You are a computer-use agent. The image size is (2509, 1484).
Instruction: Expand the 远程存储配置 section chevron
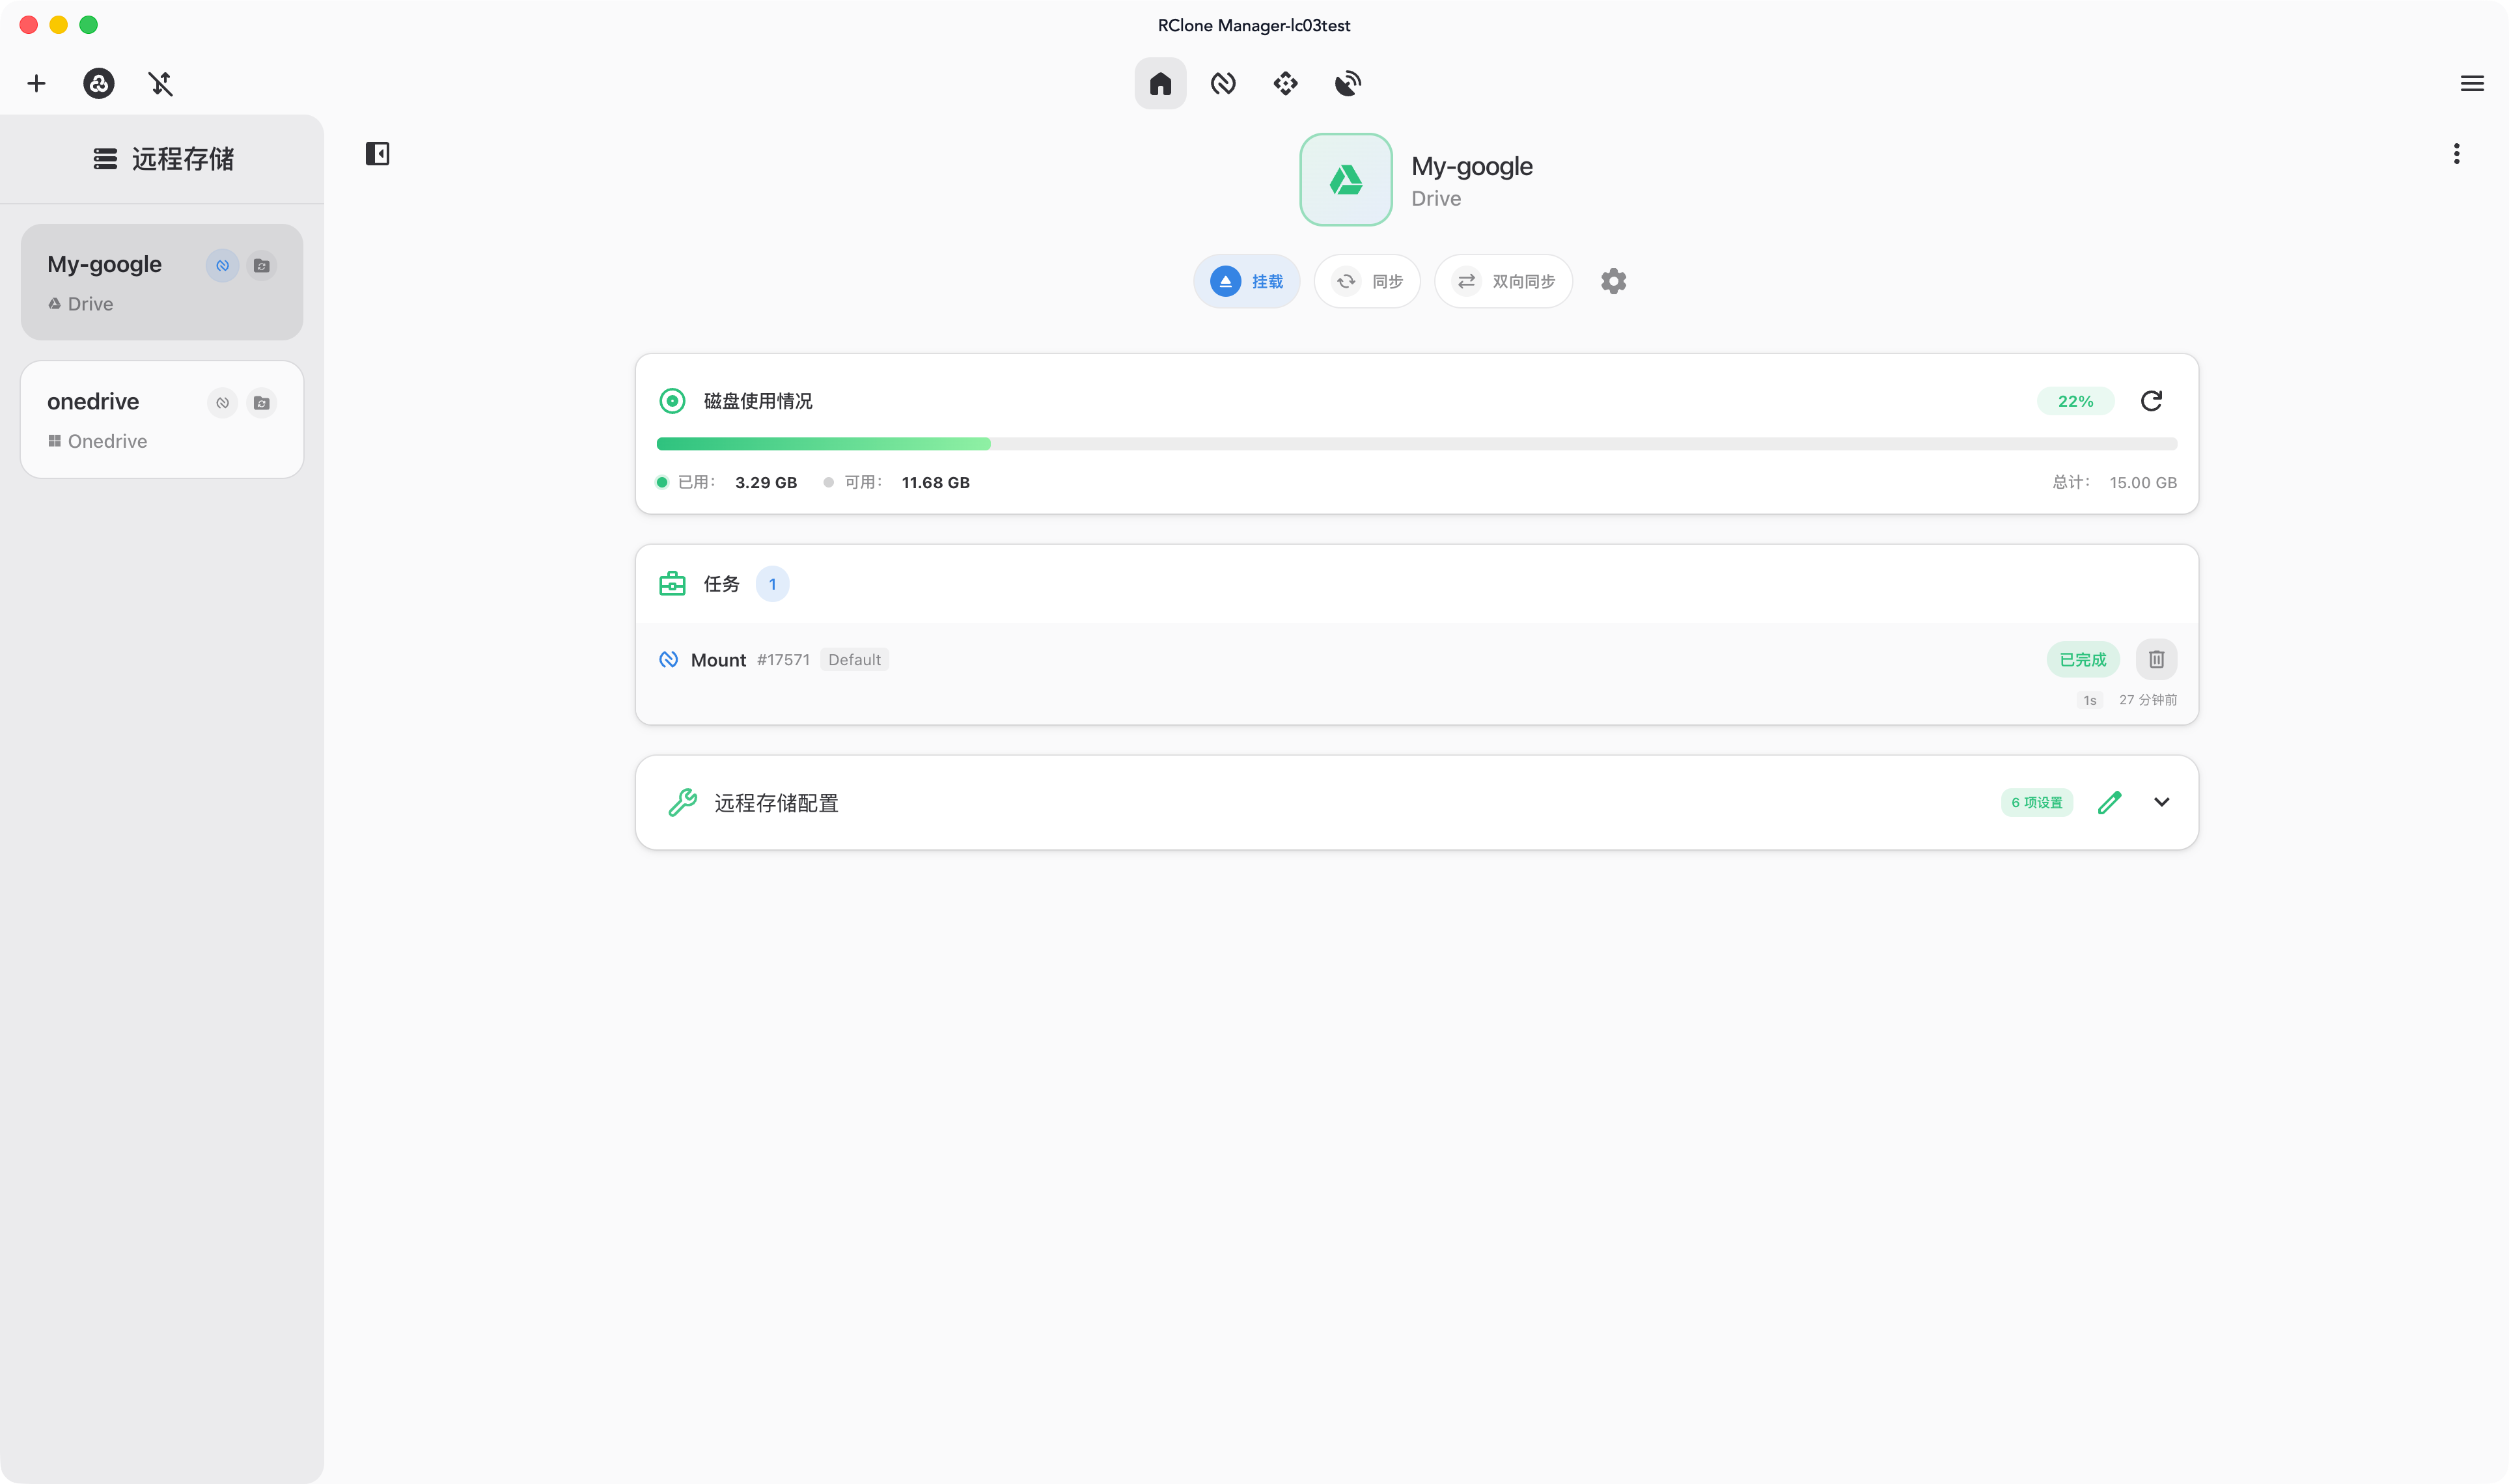coord(2161,802)
